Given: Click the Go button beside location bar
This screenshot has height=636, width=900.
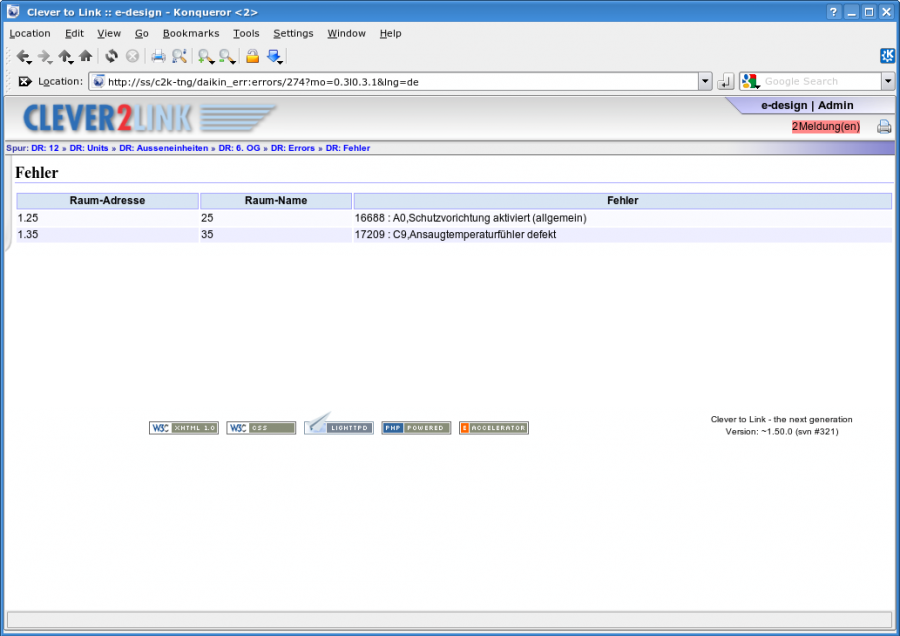Looking at the screenshot, I should (726, 82).
